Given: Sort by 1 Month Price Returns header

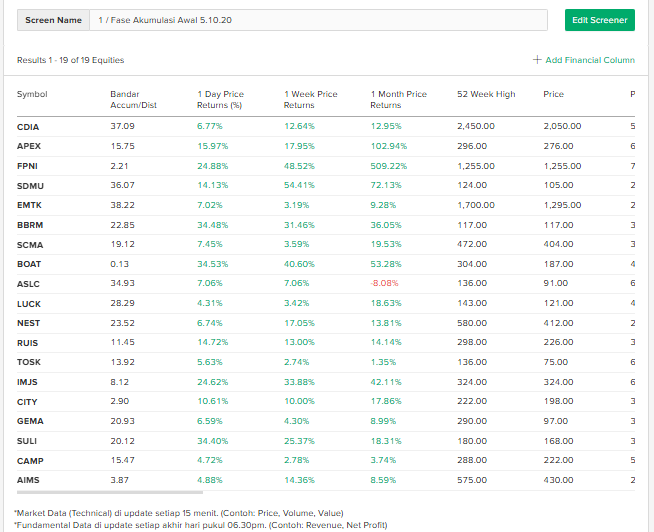Looking at the screenshot, I should pyautogui.click(x=398, y=99).
